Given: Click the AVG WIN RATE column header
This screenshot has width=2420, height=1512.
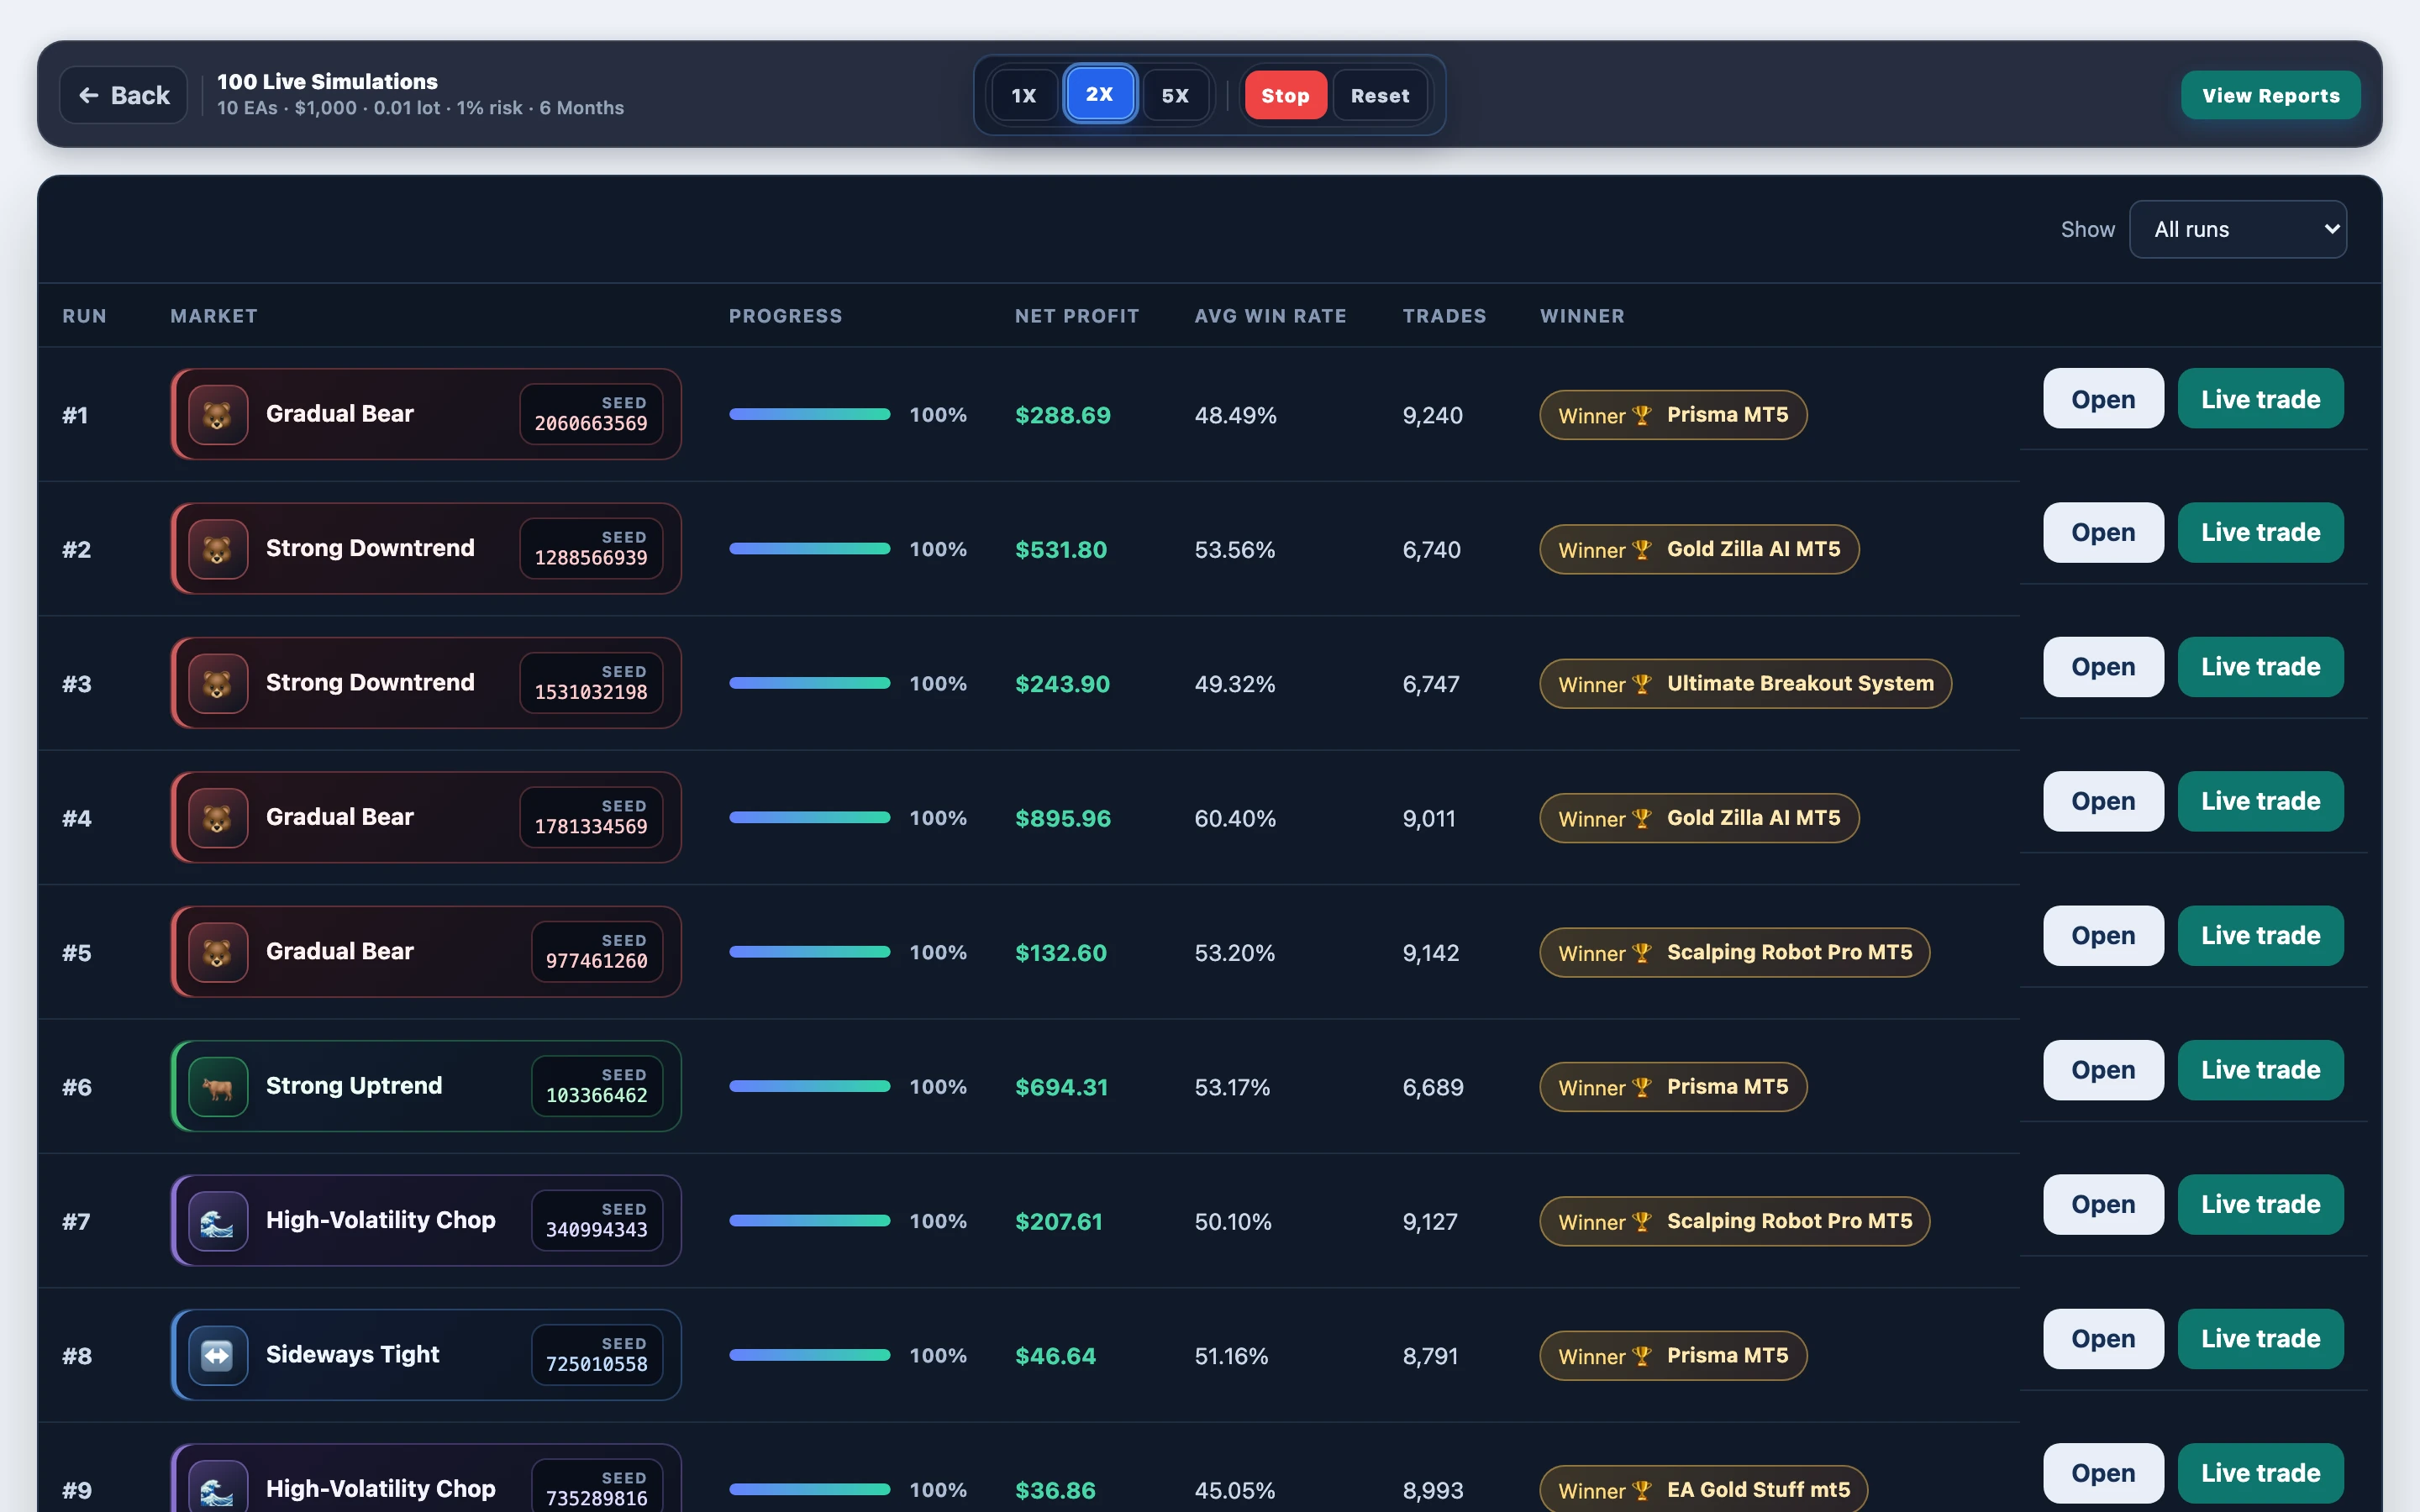Looking at the screenshot, I should tap(1270, 316).
